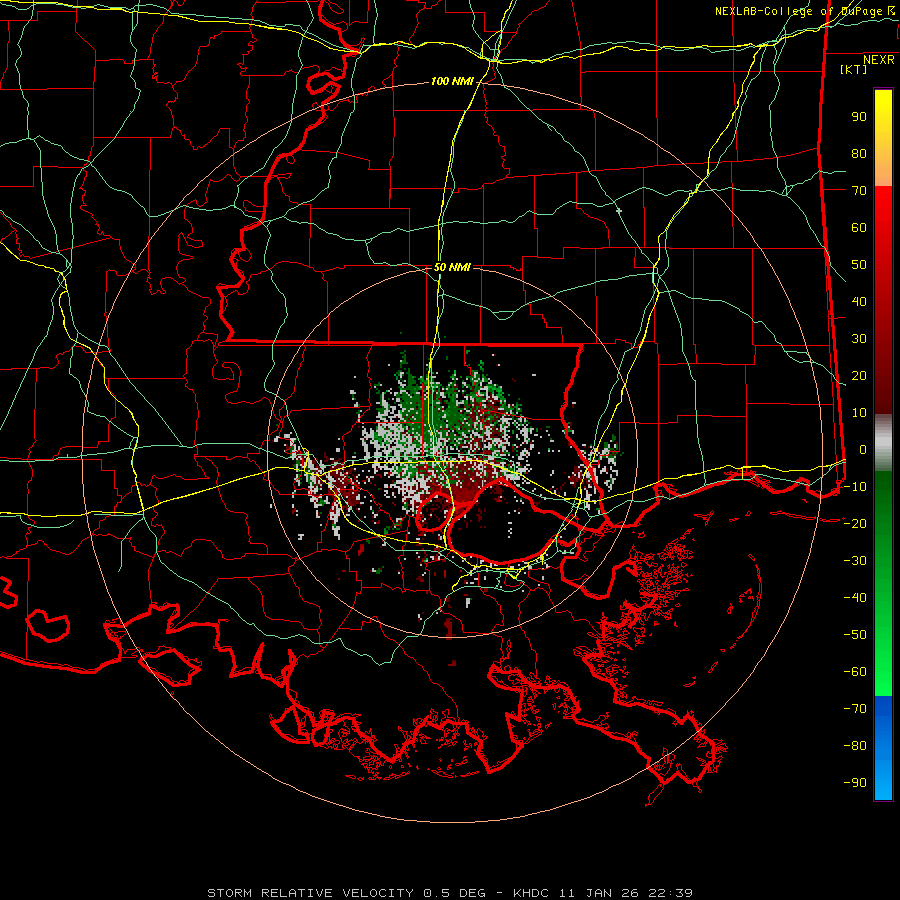This screenshot has height=900, width=900.
Task: Click the 80 value on velocity scale
Action: (859, 154)
